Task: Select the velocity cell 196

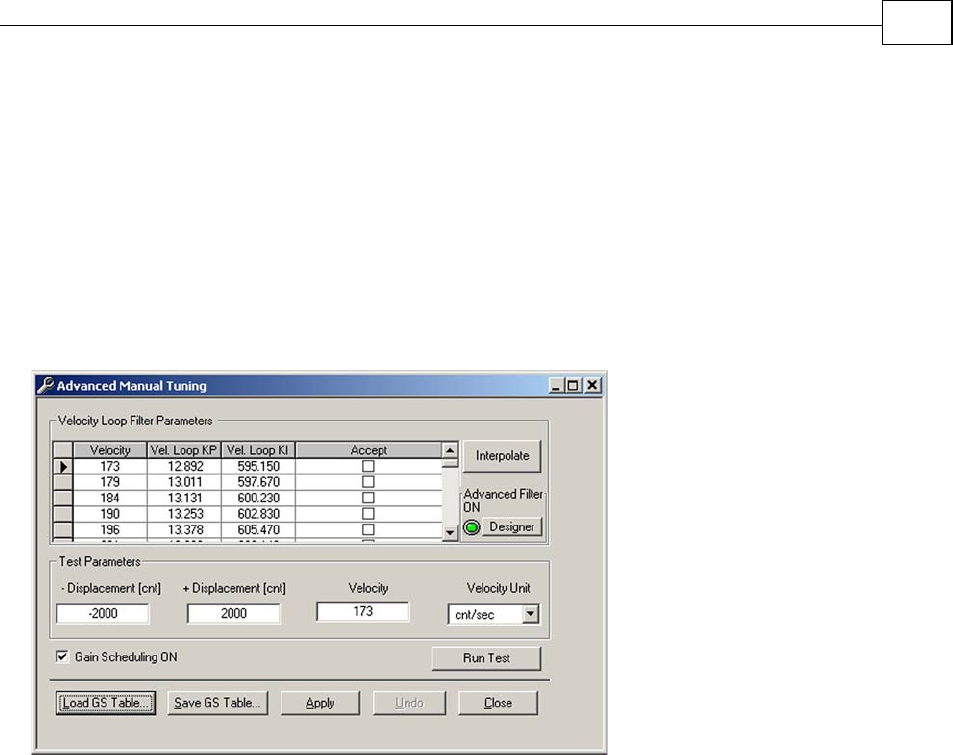Action: point(110,529)
